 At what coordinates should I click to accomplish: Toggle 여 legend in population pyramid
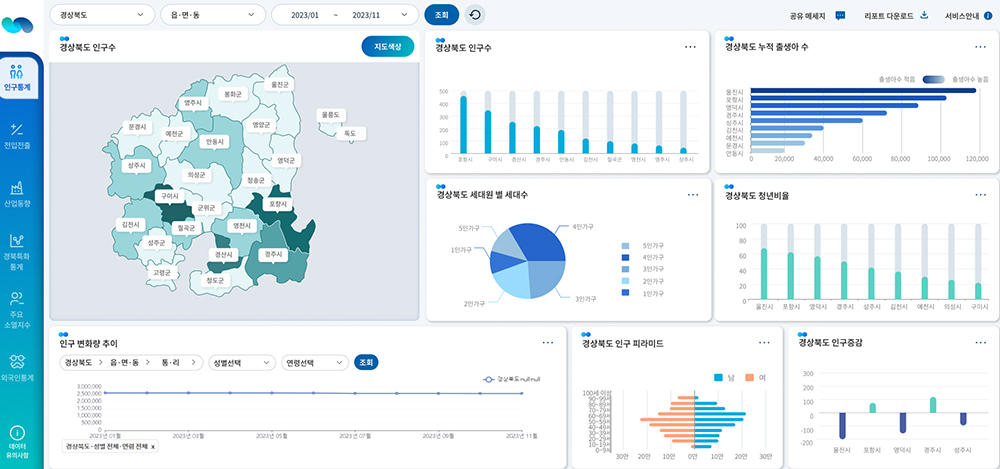click(x=750, y=377)
